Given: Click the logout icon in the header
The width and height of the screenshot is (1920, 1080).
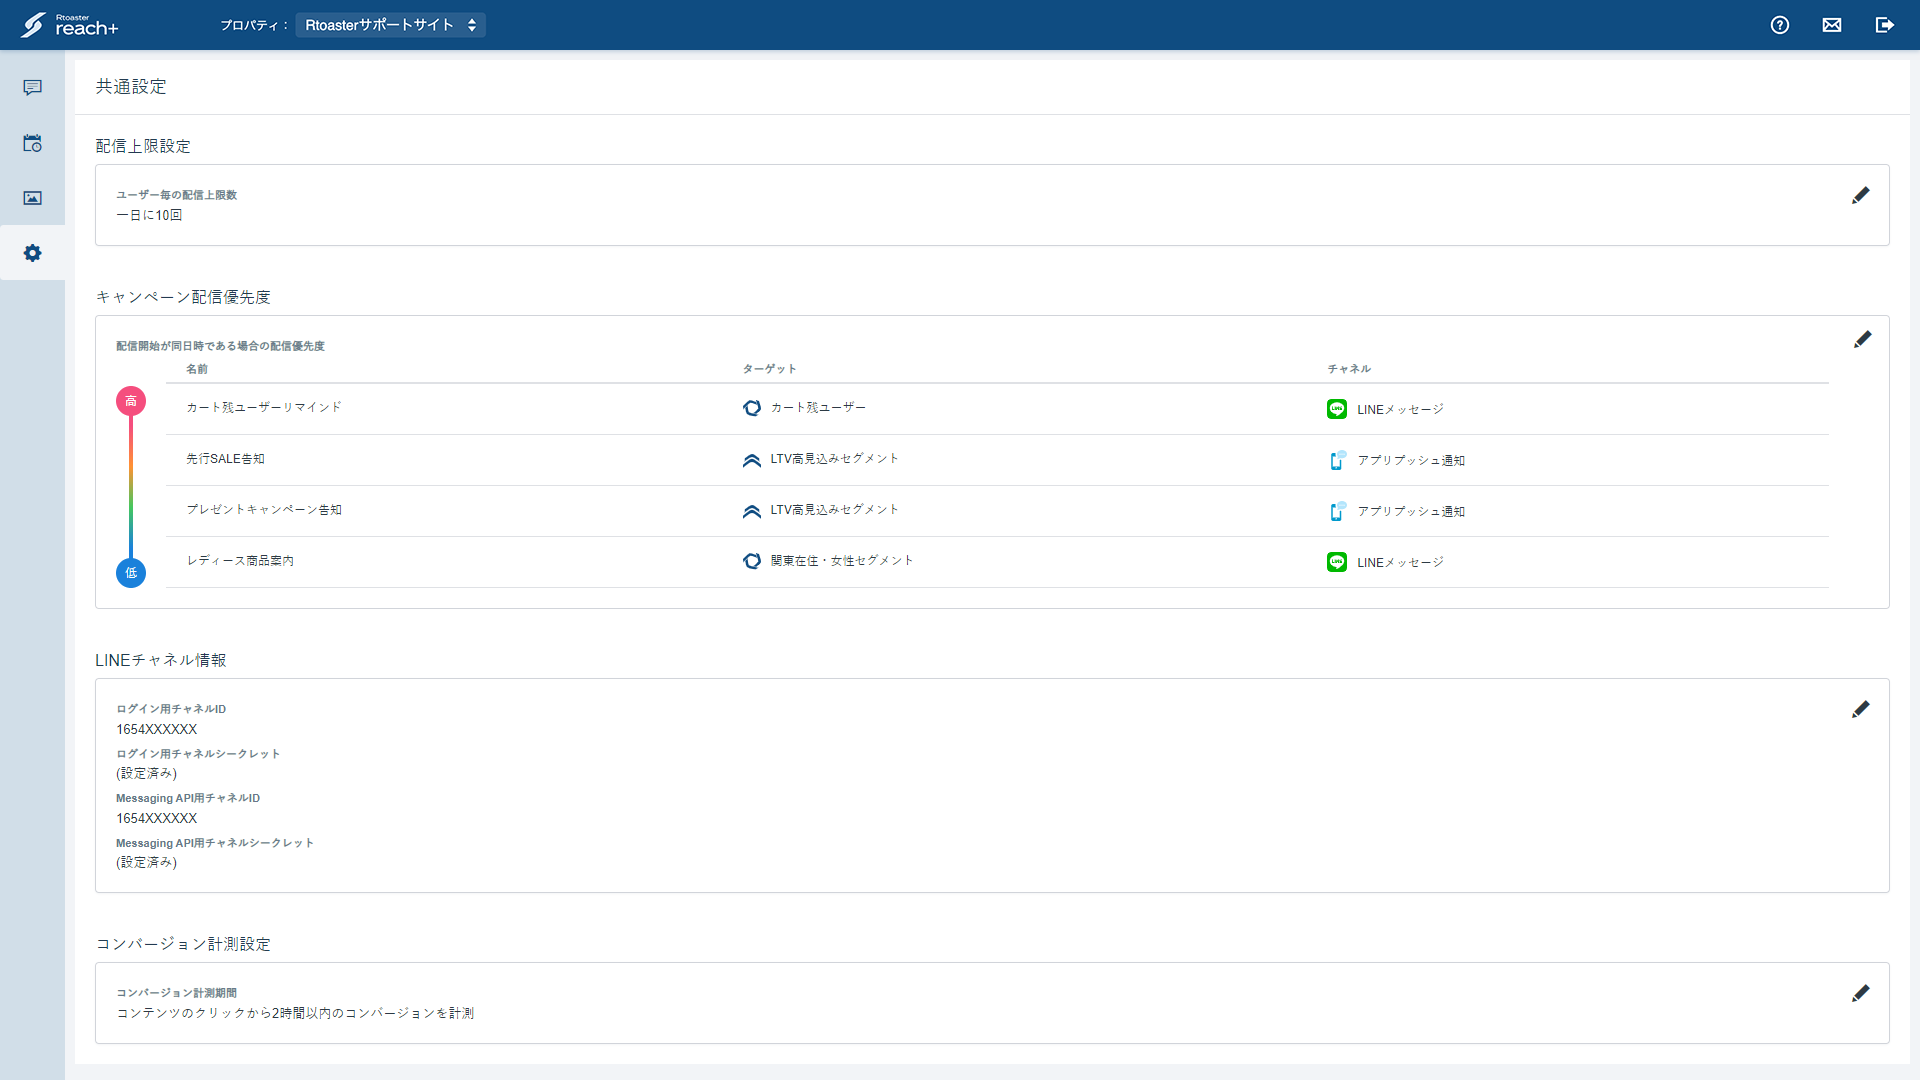Looking at the screenshot, I should [1885, 25].
